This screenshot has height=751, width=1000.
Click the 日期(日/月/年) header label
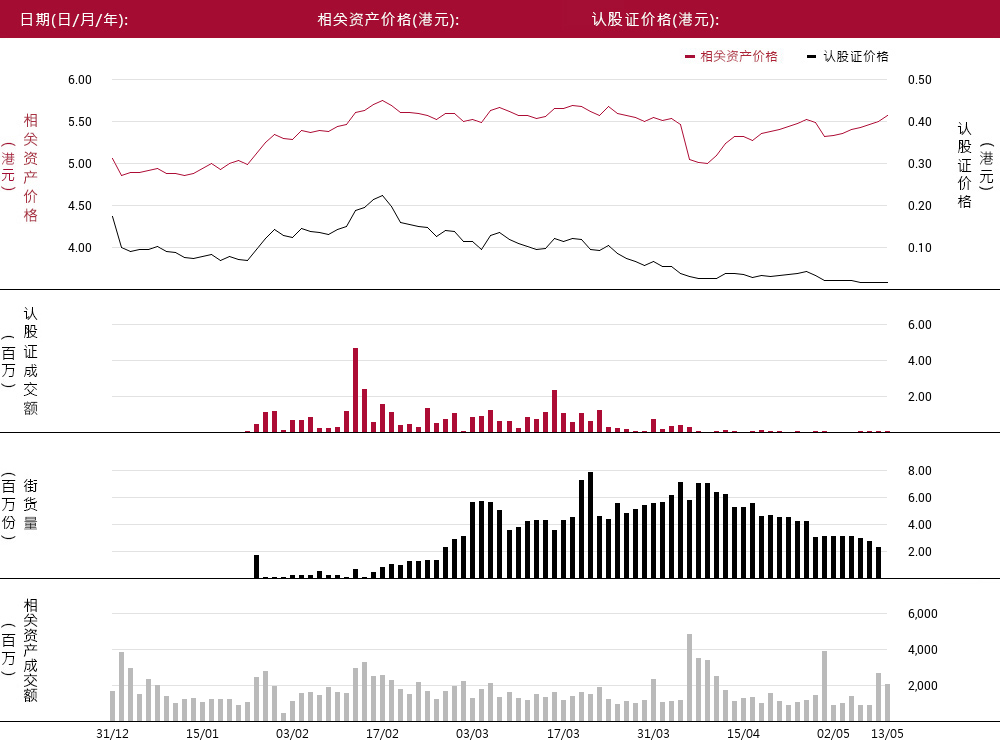click(74, 20)
